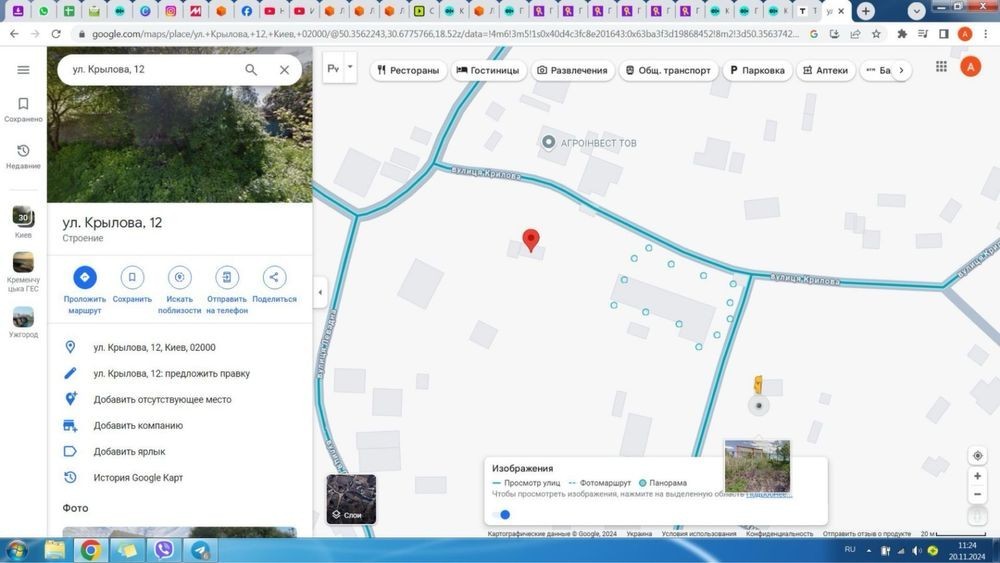Image resolution: width=1000 pixels, height=563 pixels.
Task: Toggle the Street View images switch
Action: [502, 515]
